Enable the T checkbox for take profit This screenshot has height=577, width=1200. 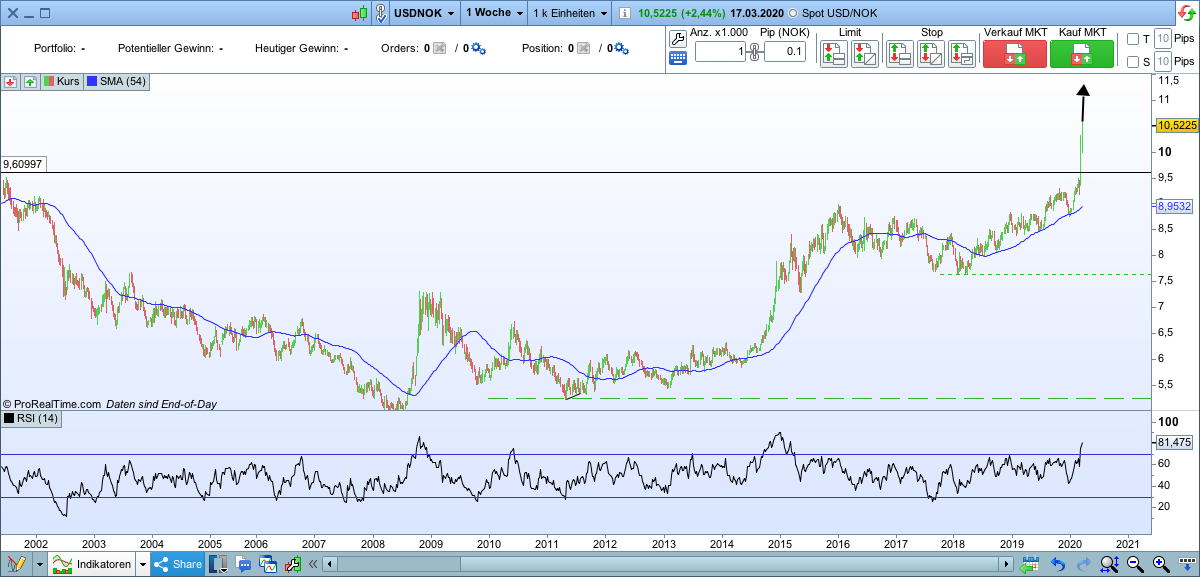point(1135,38)
